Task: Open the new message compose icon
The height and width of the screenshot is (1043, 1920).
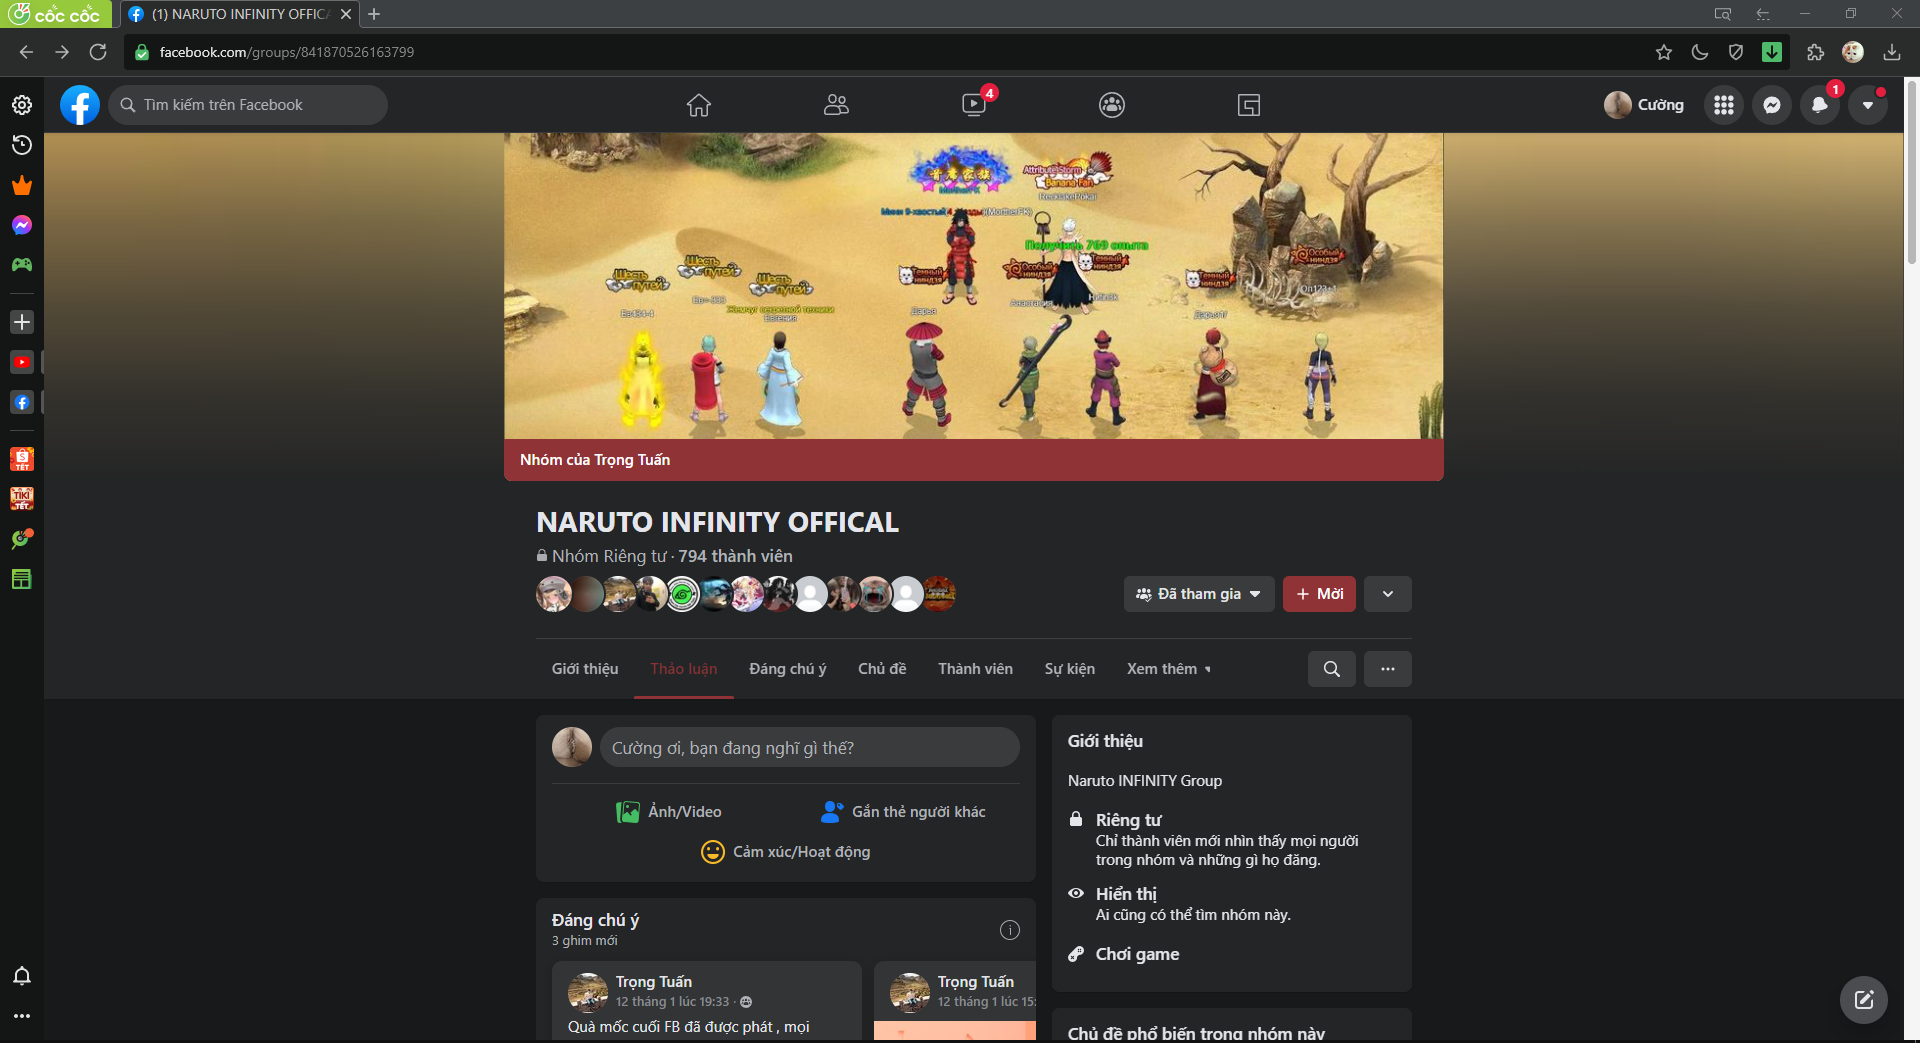Action: [1864, 1000]
